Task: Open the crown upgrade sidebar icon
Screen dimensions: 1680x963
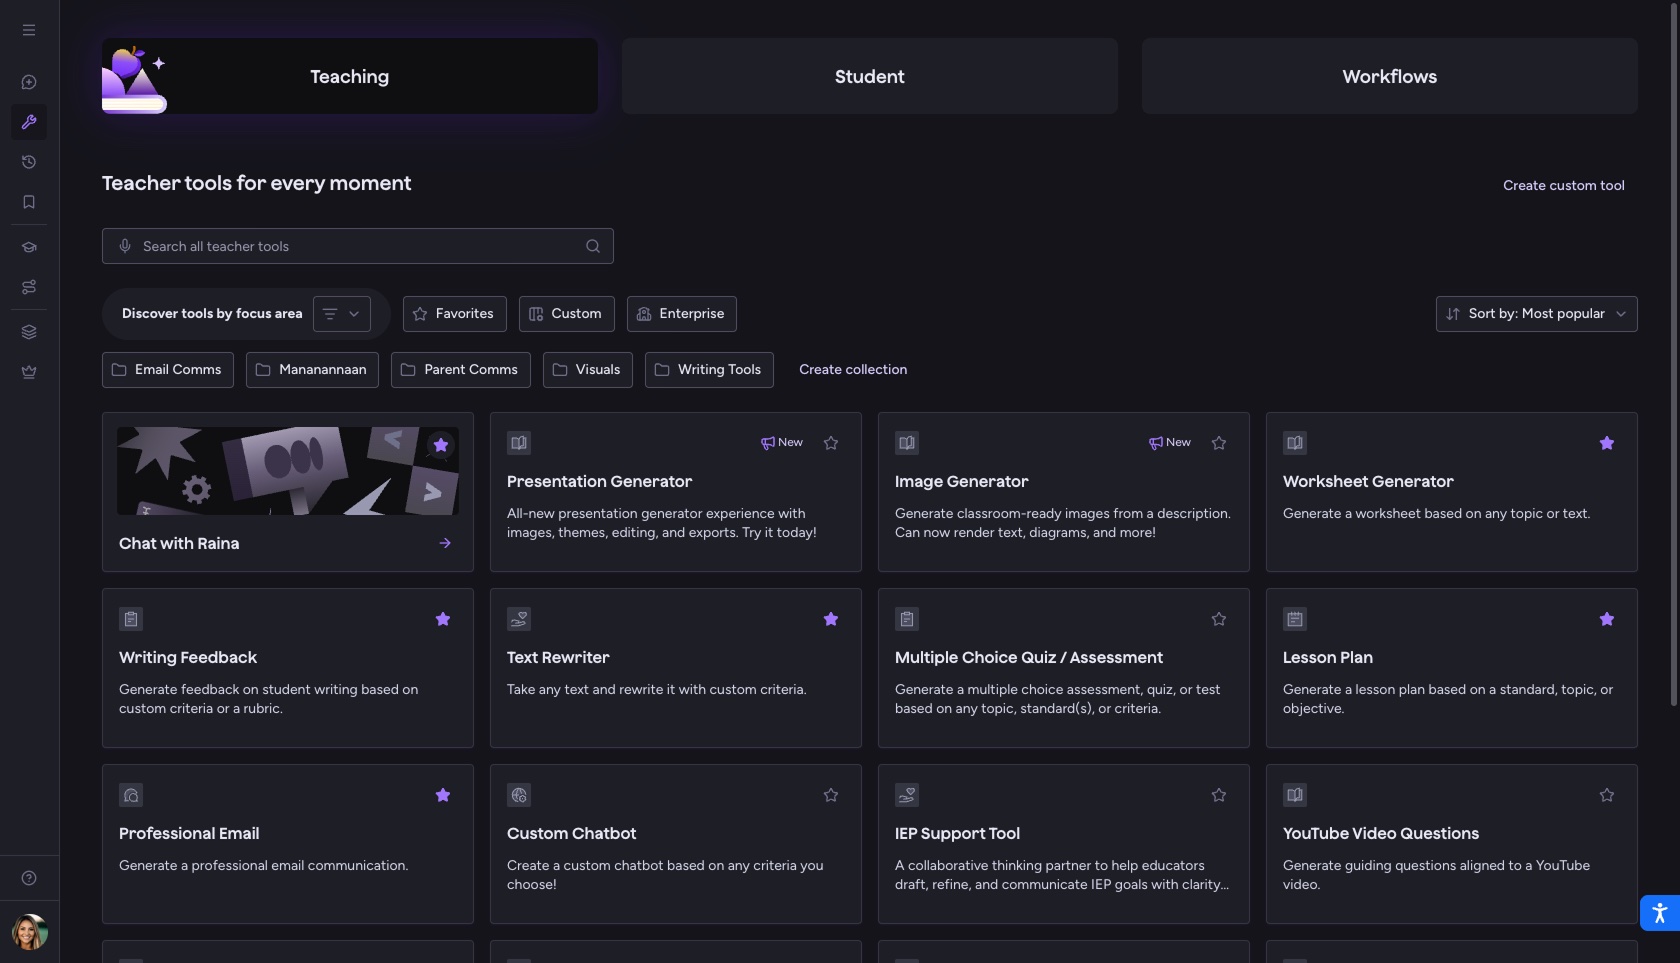Action: (x=29, y=372)
